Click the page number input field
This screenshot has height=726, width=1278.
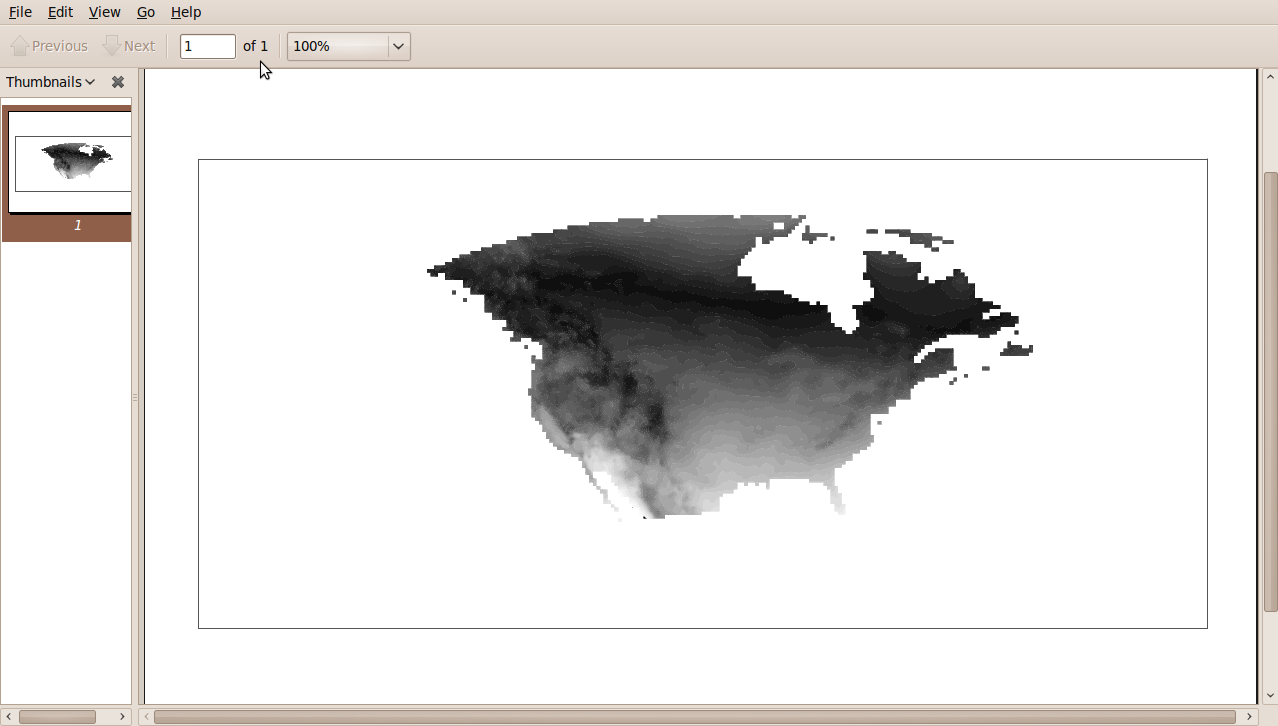(207, 46)
